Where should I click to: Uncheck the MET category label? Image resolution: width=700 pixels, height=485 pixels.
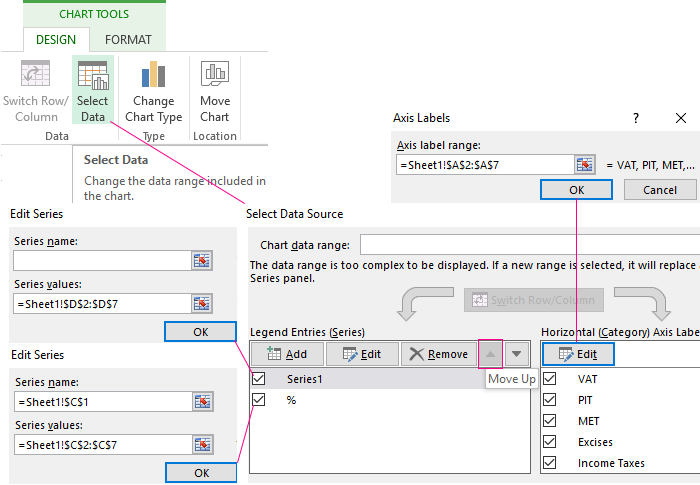[550, 421]
